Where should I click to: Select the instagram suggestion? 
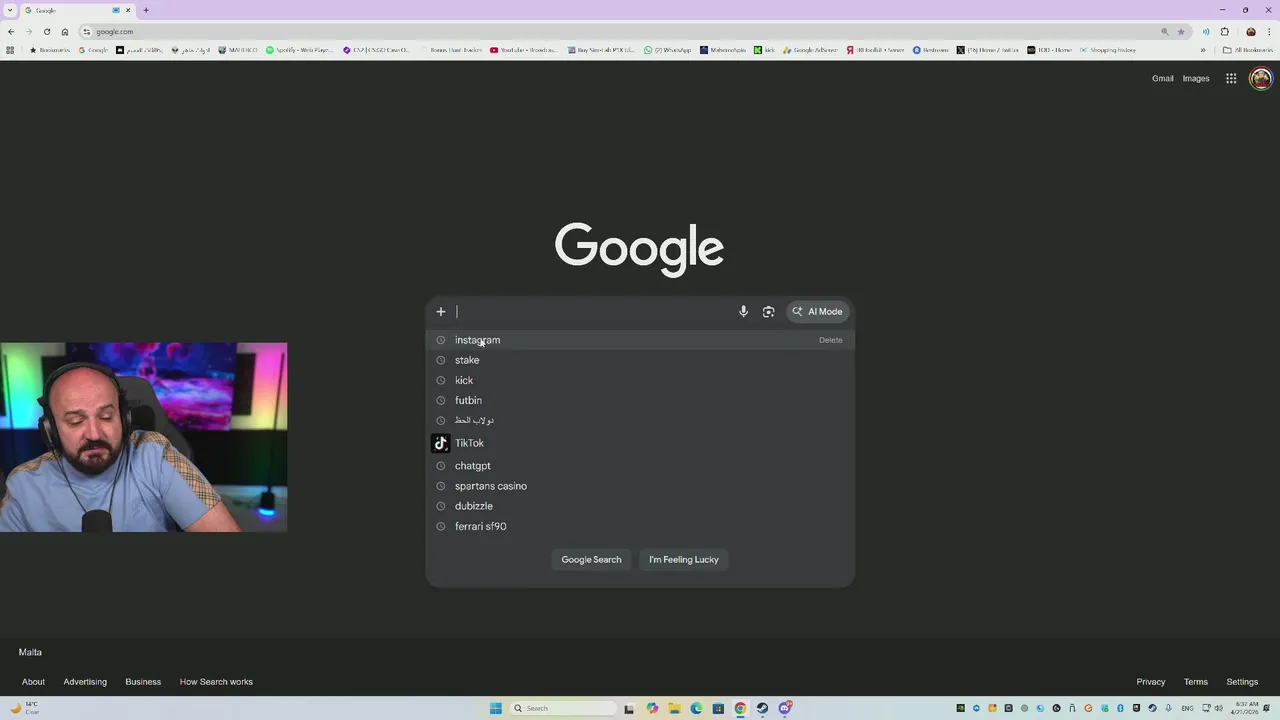coord(640,340)
